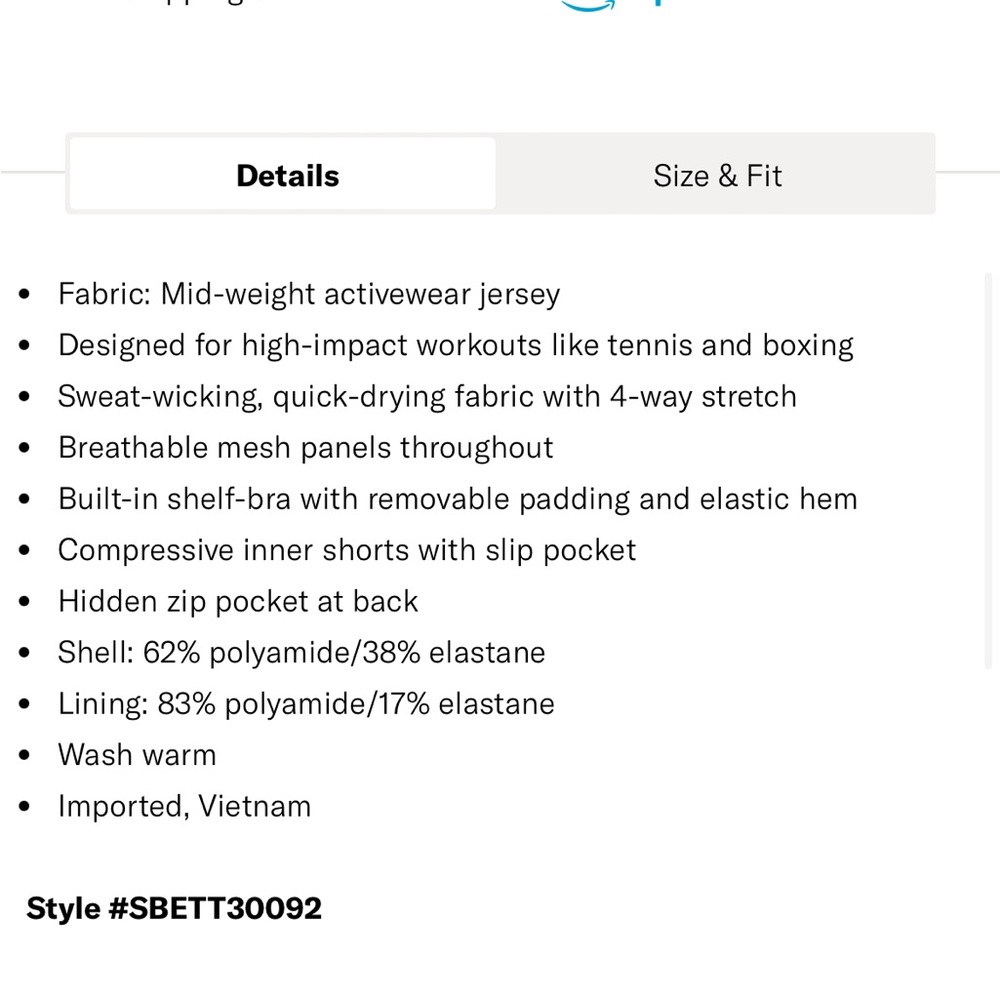The height and width of the screenshot is (1000, 1000).
Task: Click the Style #SBETT30092 text
Action: [174, 908]
